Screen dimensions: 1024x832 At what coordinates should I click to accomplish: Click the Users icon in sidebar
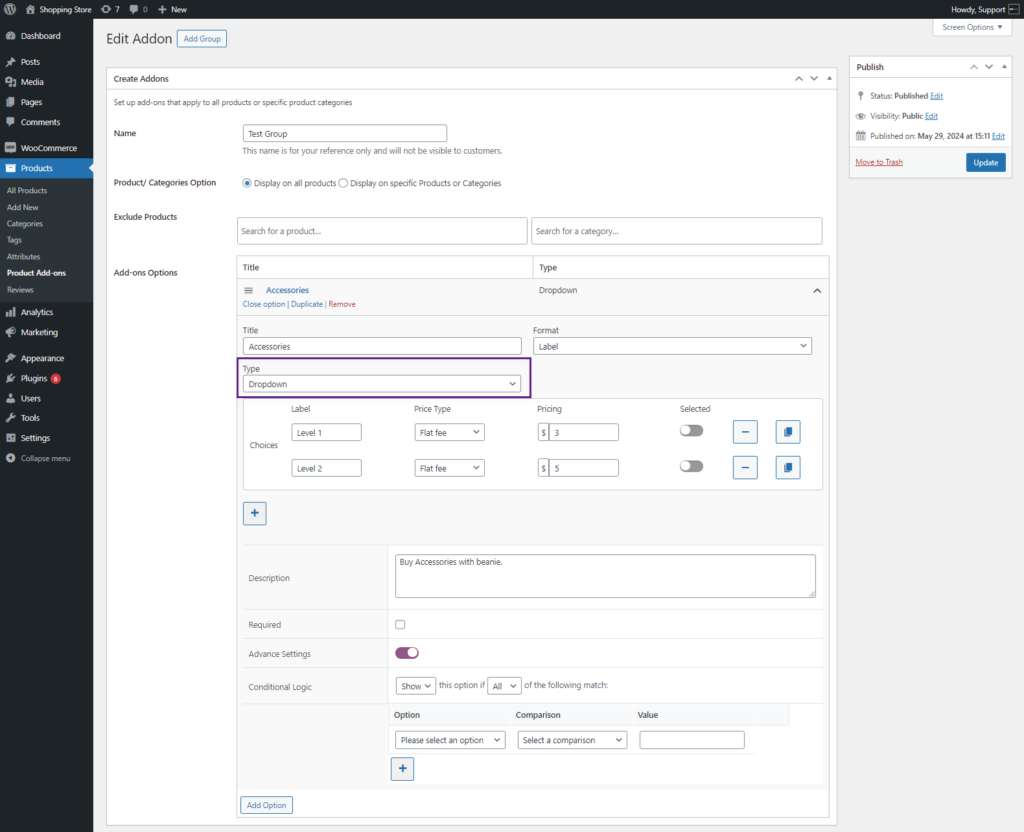pos(10,398)
